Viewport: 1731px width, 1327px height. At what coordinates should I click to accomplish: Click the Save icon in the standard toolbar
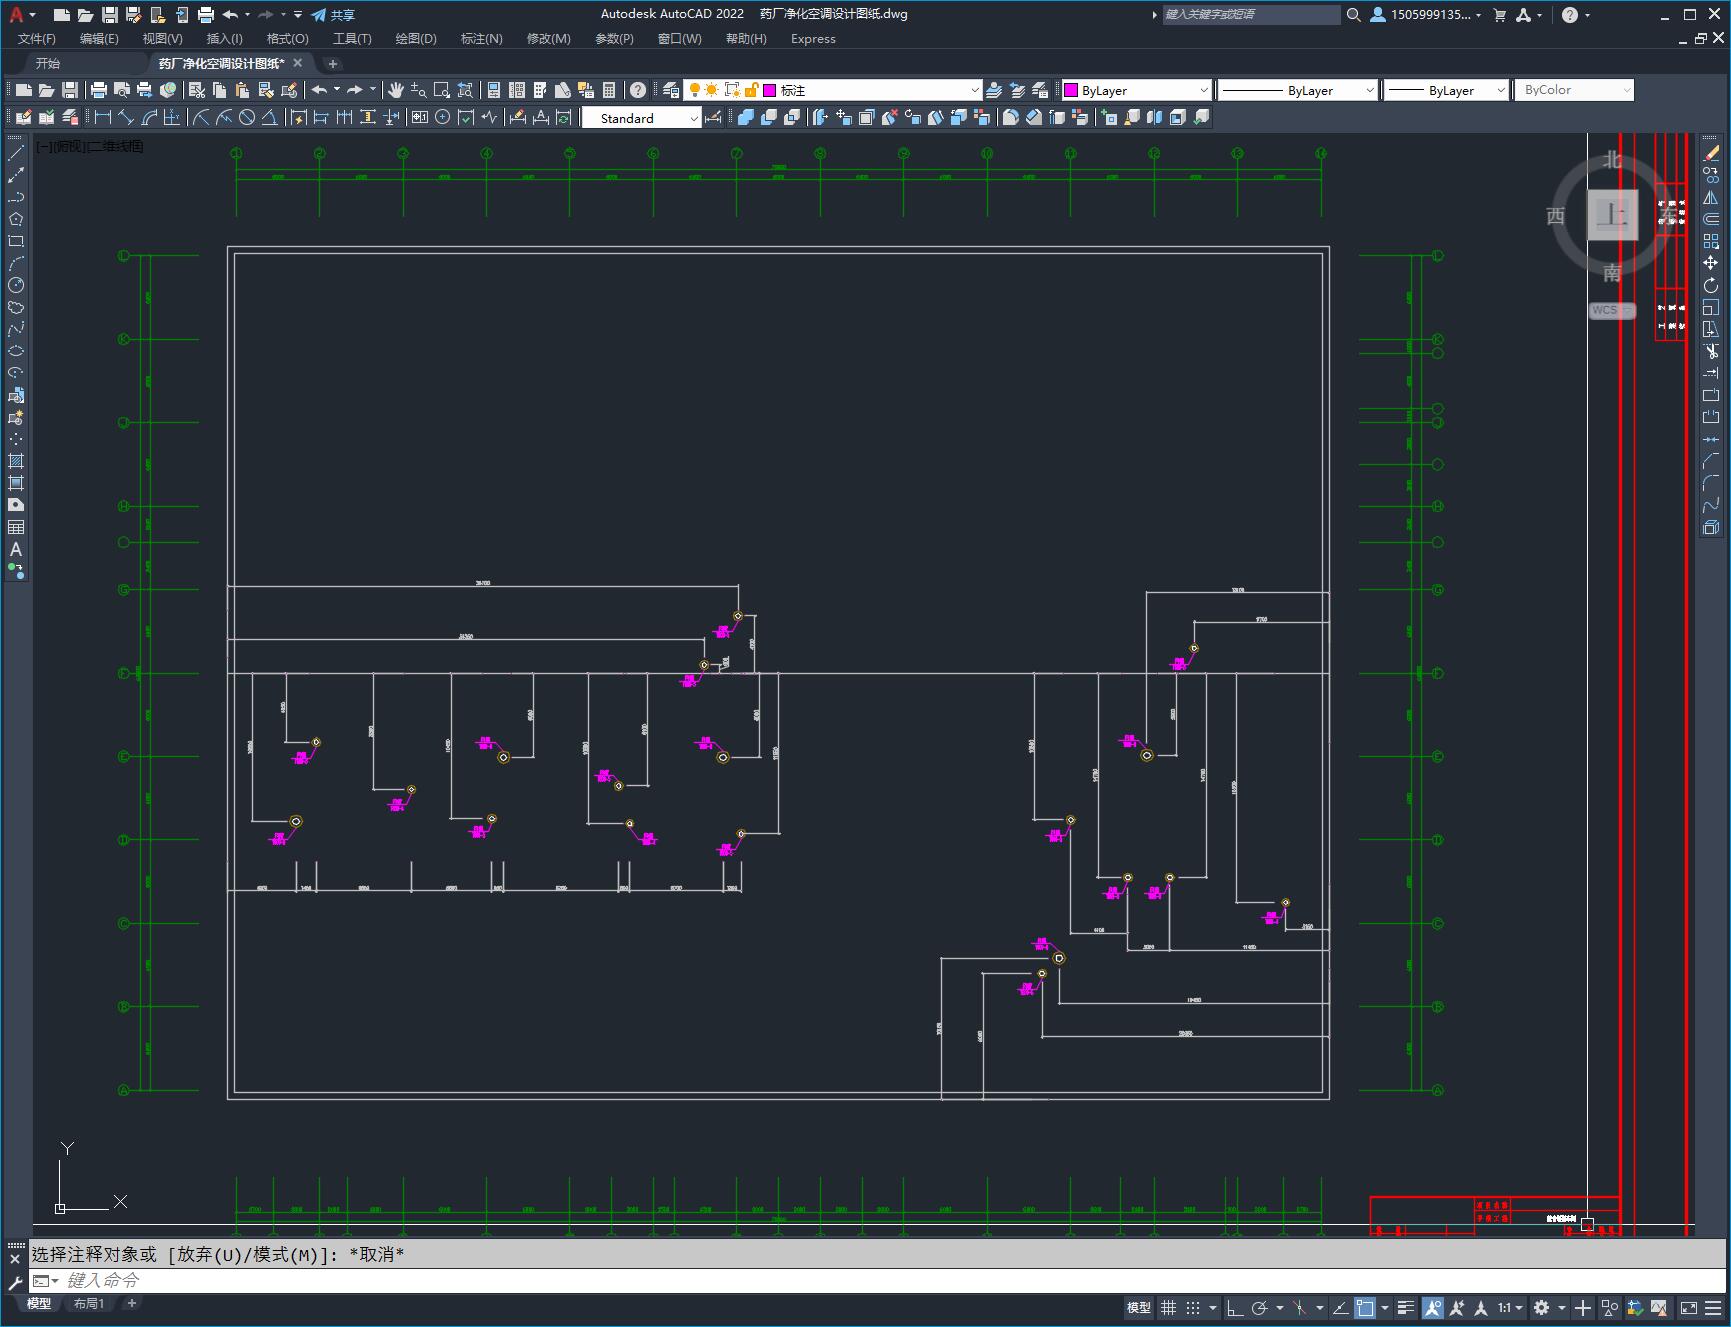[x=70, y=90]
